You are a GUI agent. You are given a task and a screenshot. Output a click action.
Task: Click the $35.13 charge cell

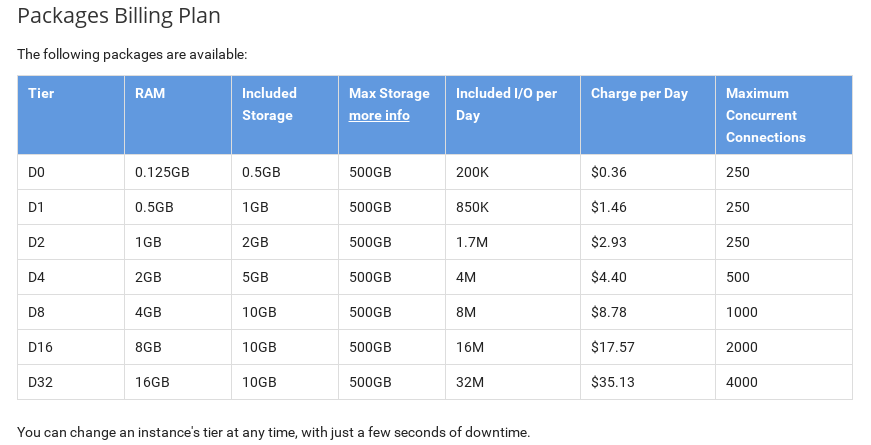tap(612, 382)
